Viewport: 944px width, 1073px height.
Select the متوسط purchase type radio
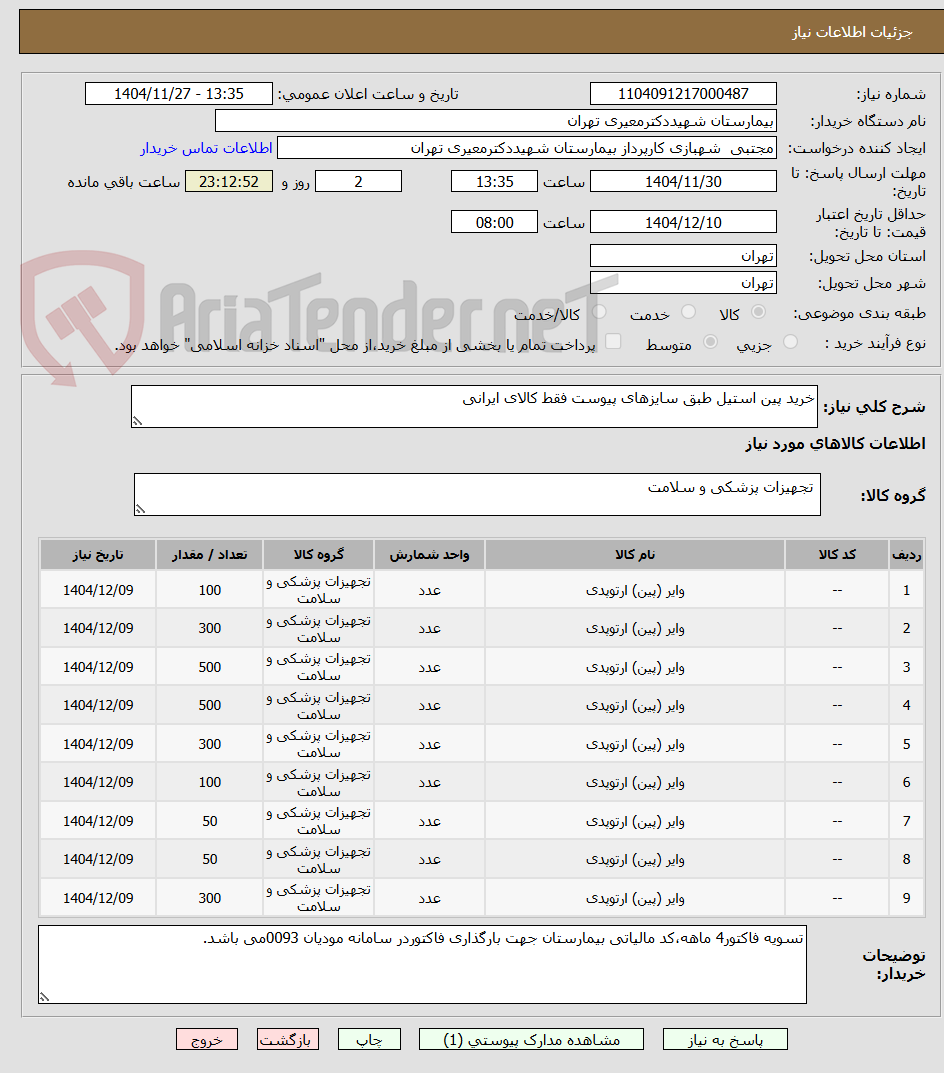tap(711, 341)
